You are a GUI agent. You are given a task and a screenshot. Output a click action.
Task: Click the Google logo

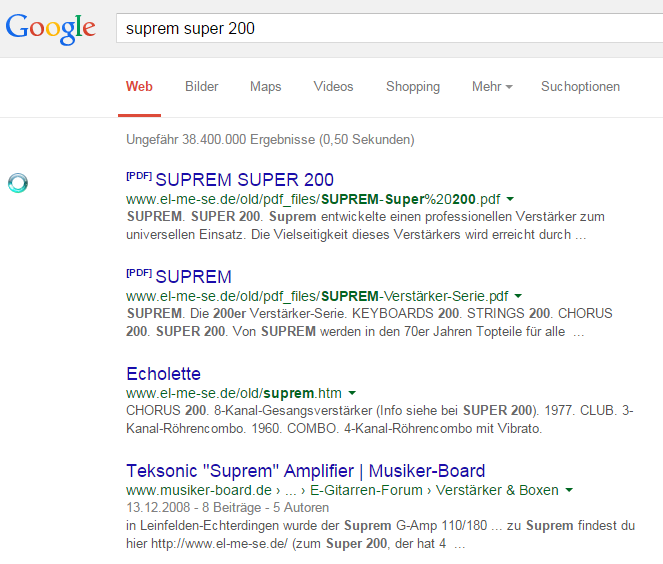(x=50, y=28)
